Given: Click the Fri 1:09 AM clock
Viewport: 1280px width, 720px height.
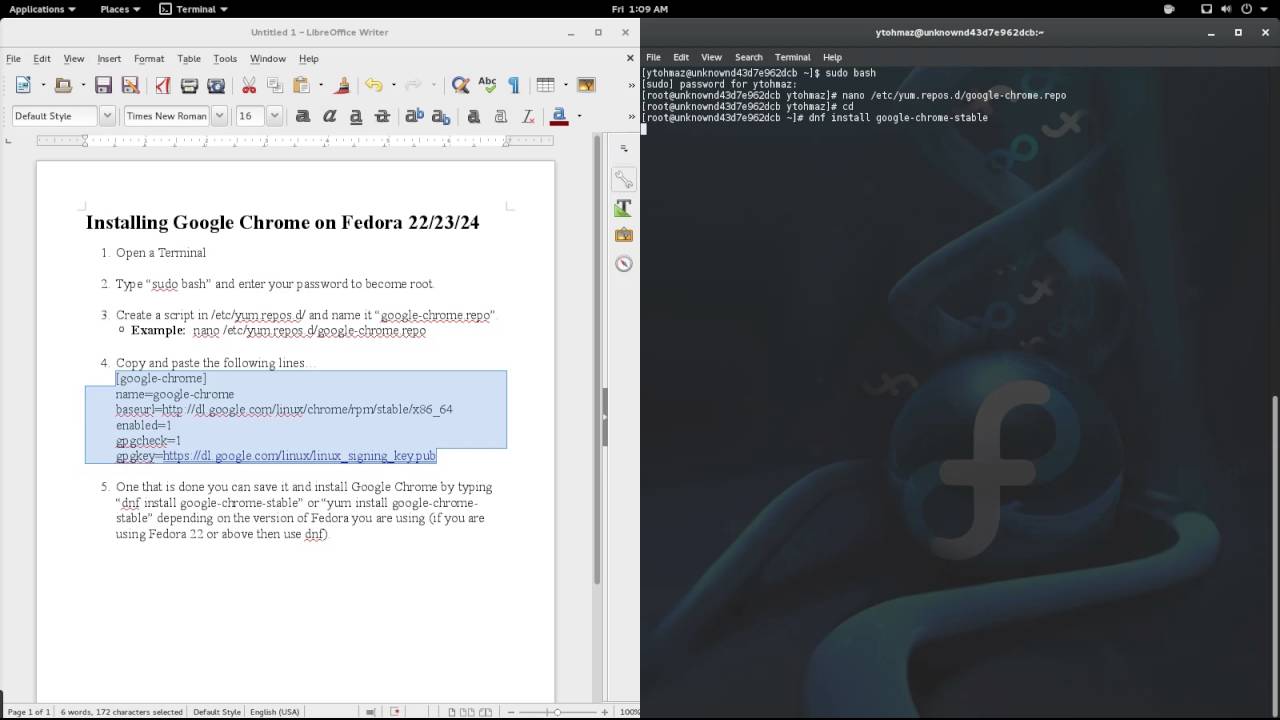Looking at the screenshot, I should click(x=639, y=9).
